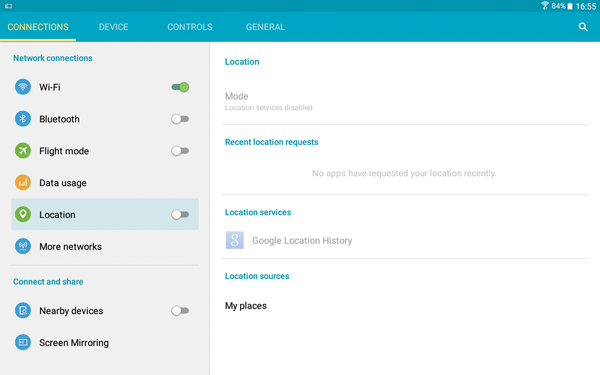Tap the screenshot notification icon

click(x=8, y=6)
